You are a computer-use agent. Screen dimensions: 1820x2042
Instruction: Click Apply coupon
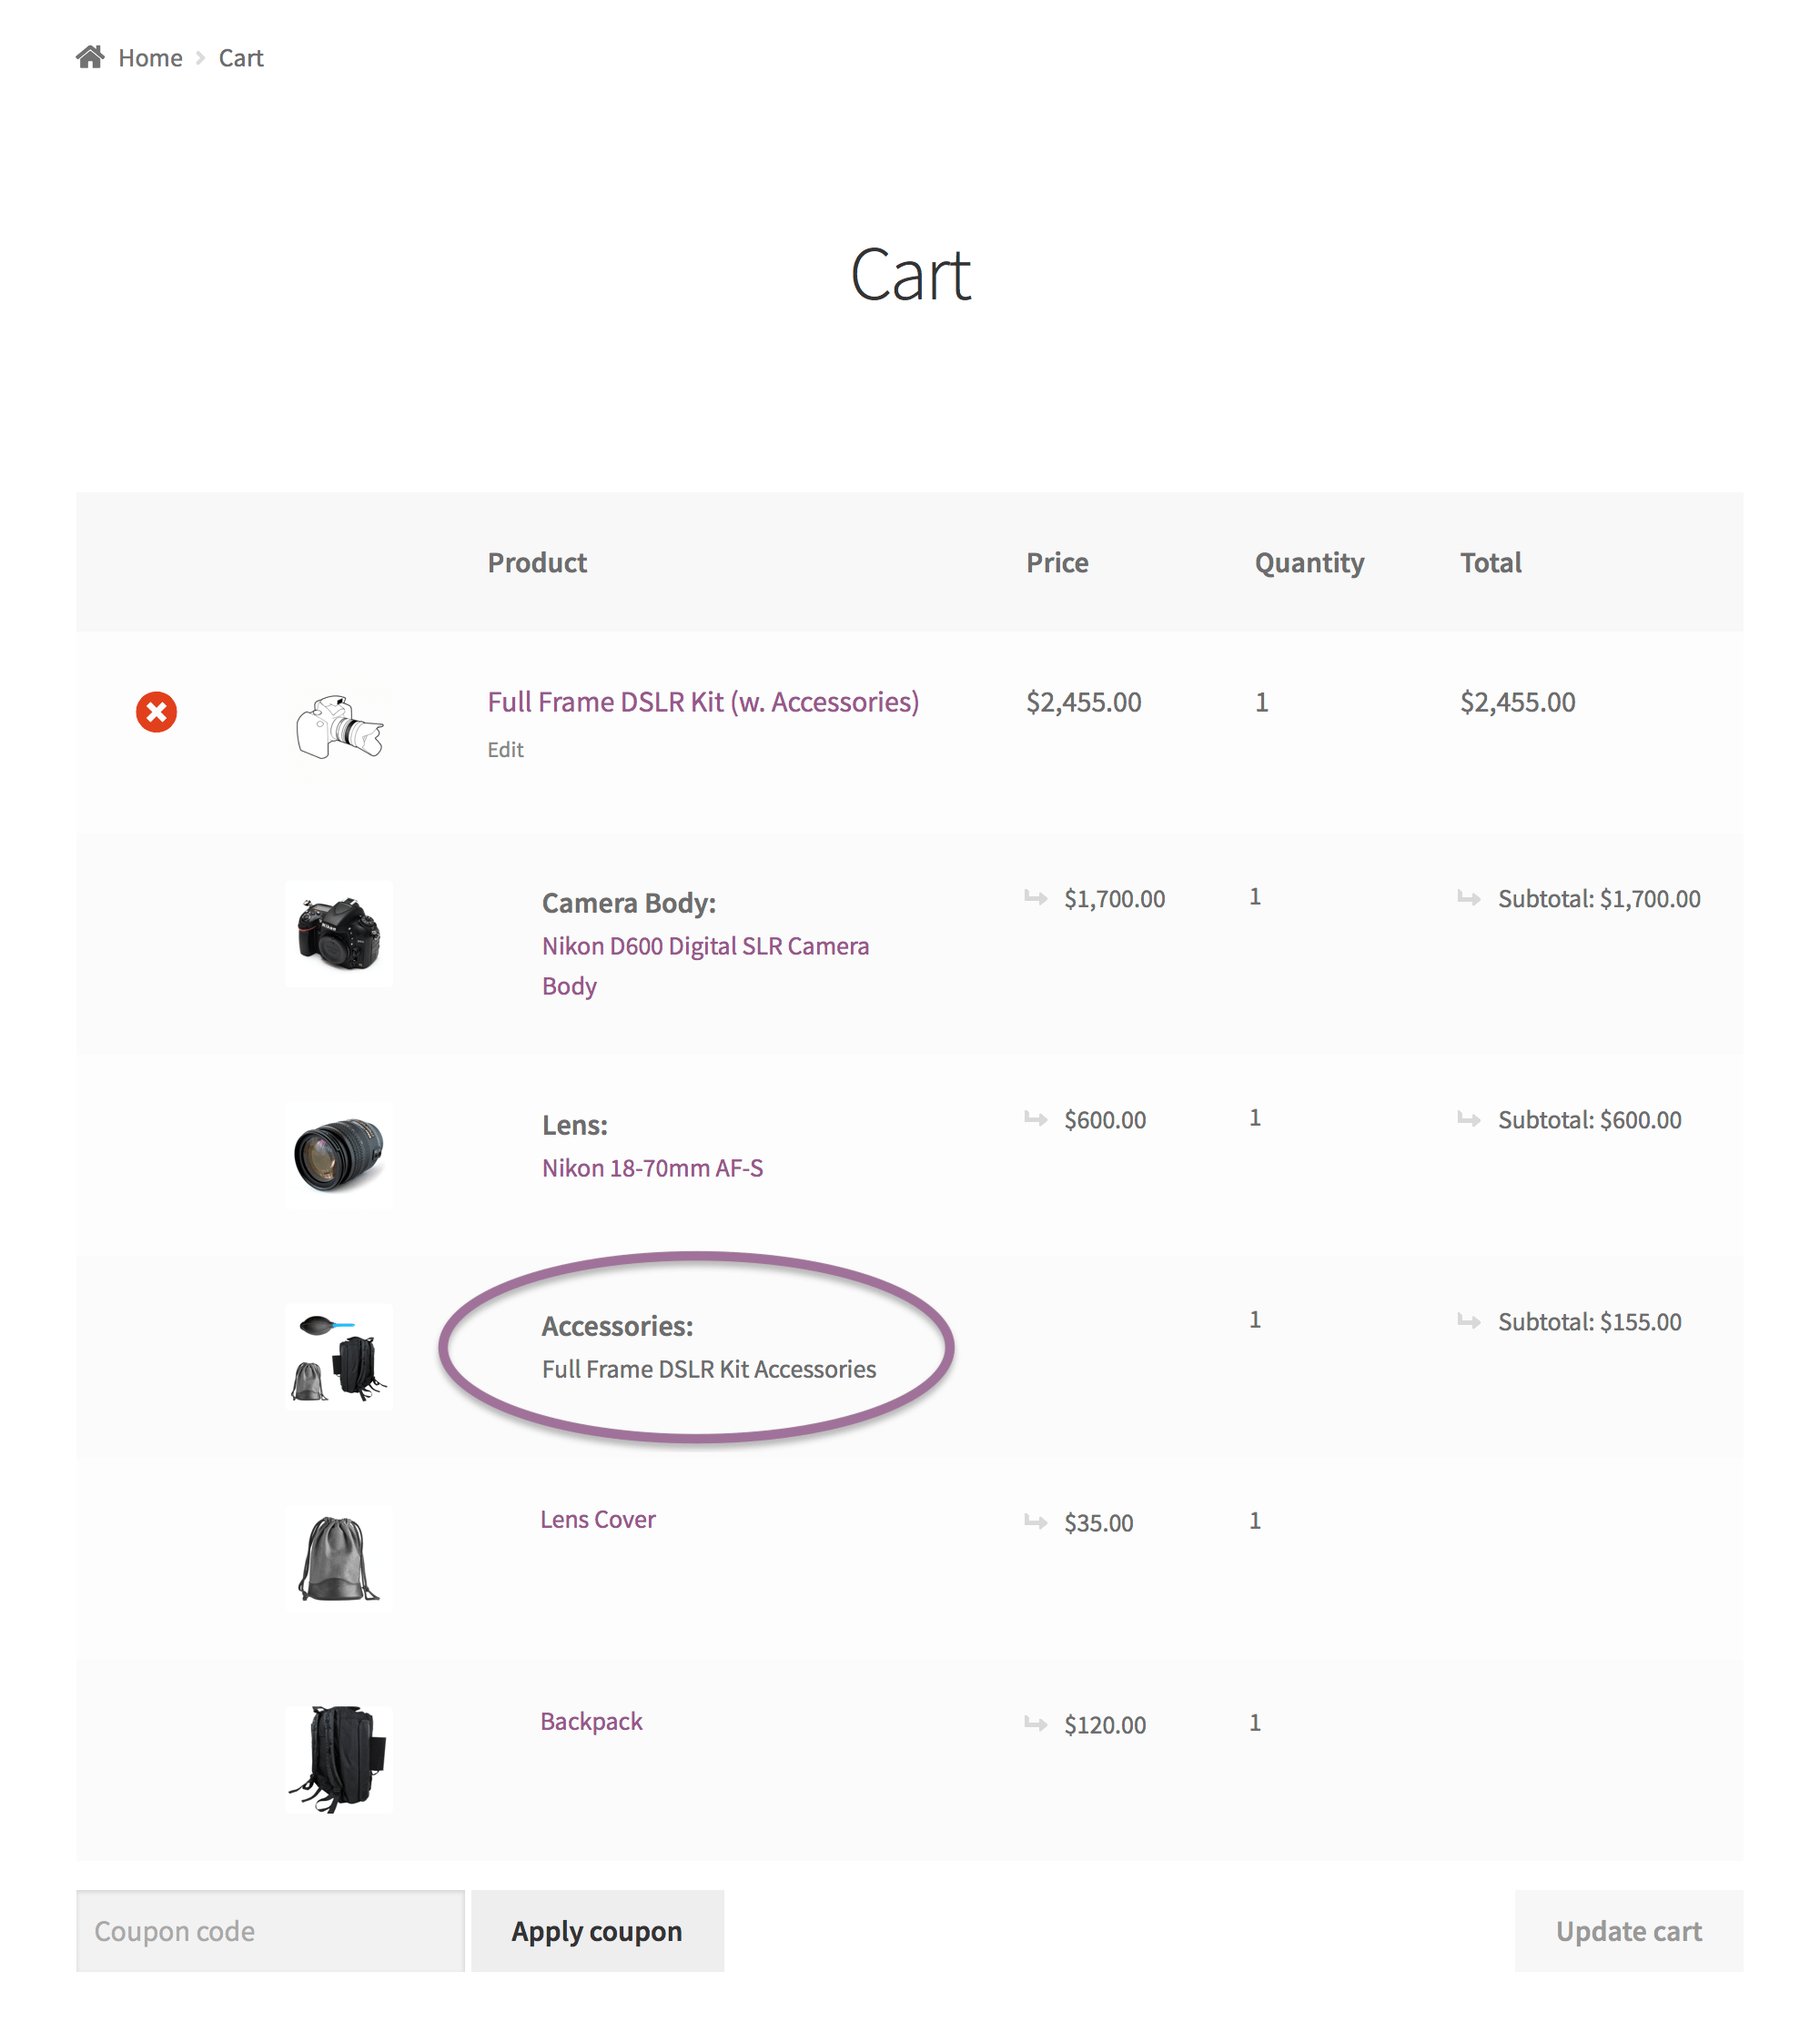[x=597, y=1931]
